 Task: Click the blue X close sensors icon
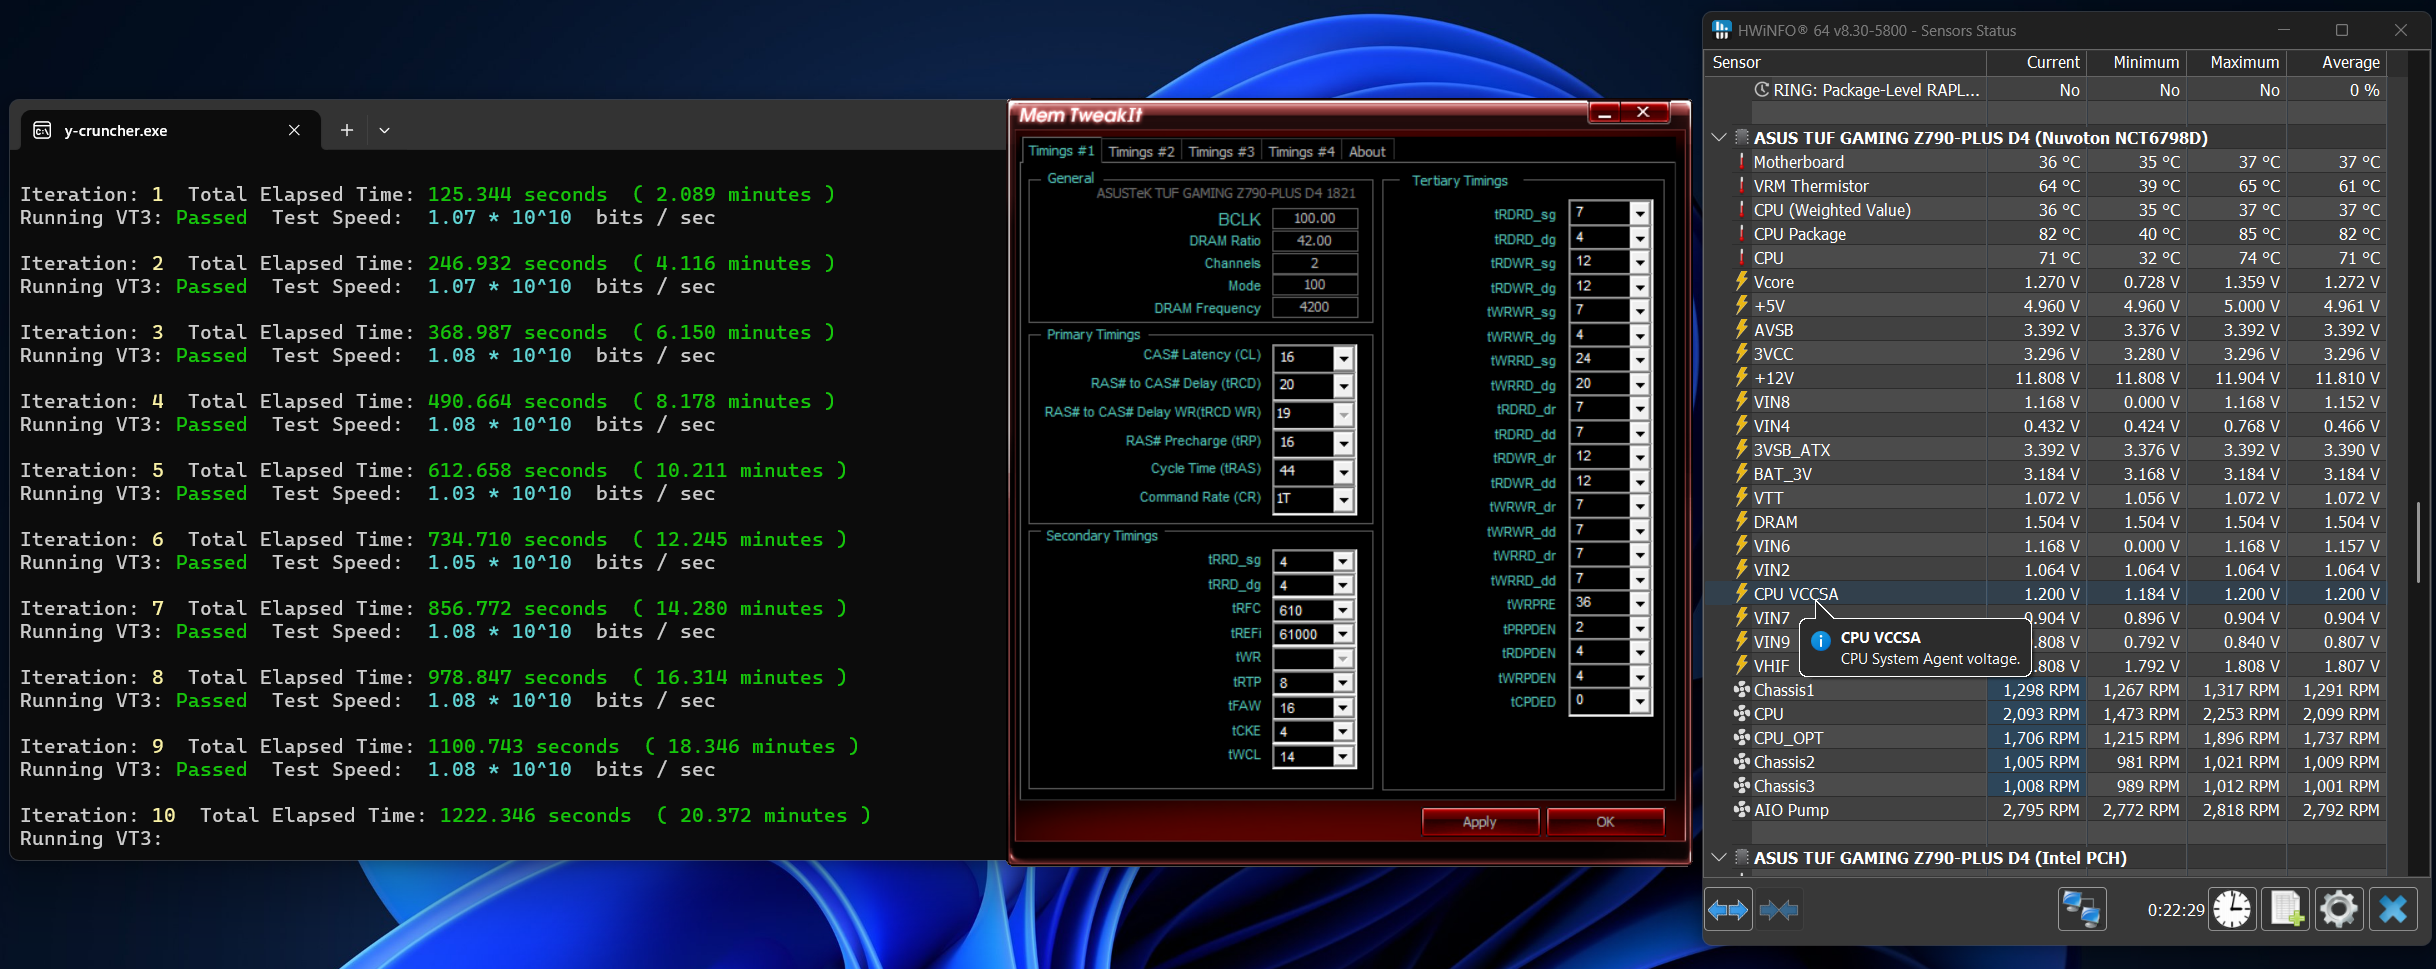[x=2393, y=910]
